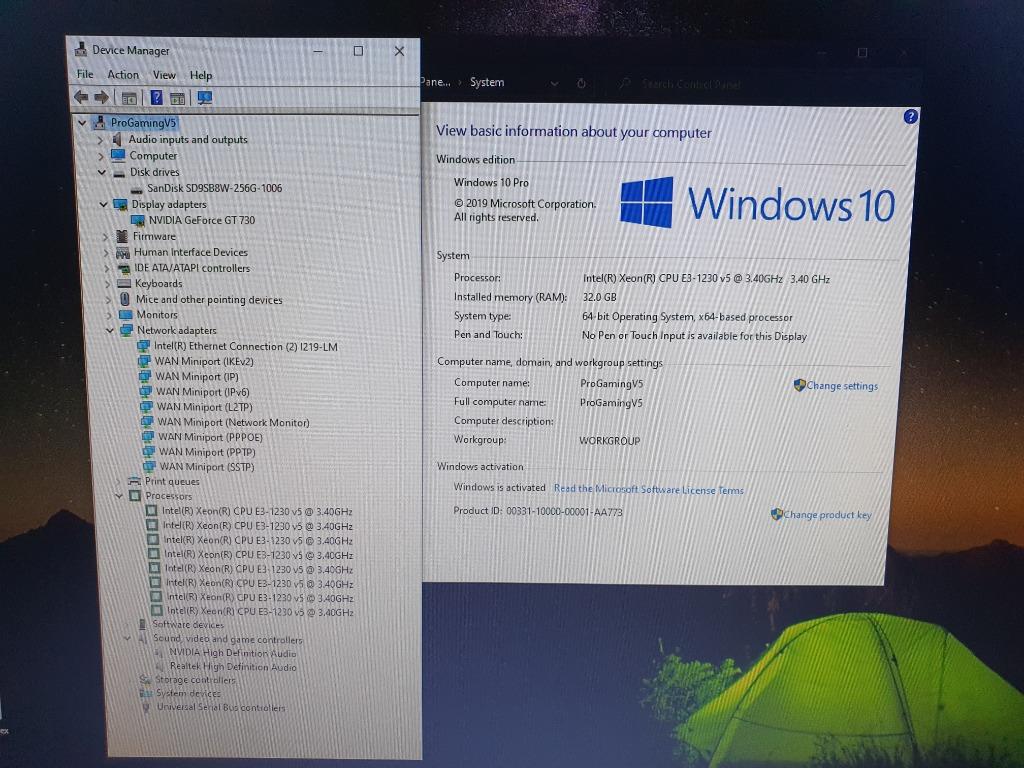
Task: Click the IDE ATA/ATAPI controllers icon
Action: point(123,268)
